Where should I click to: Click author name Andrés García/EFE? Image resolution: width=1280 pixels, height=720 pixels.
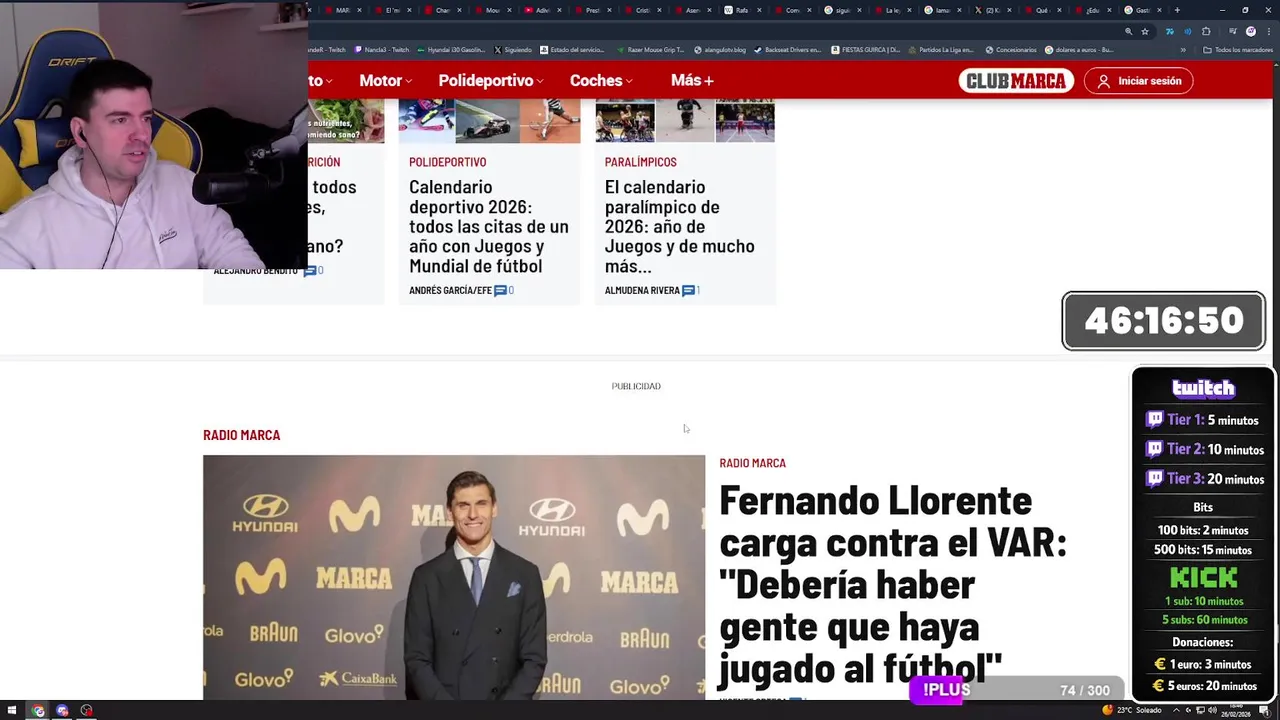coord(450,290)
